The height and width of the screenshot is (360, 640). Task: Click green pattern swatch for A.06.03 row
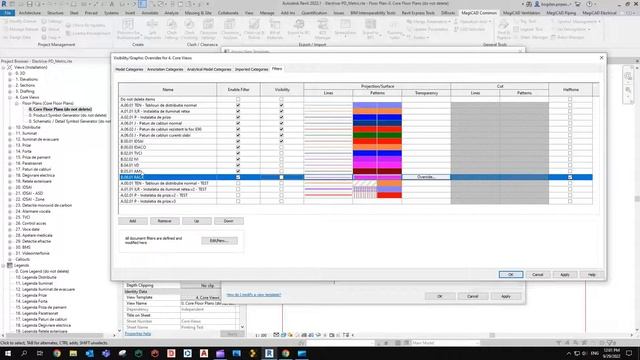click(x=377, y=135)
